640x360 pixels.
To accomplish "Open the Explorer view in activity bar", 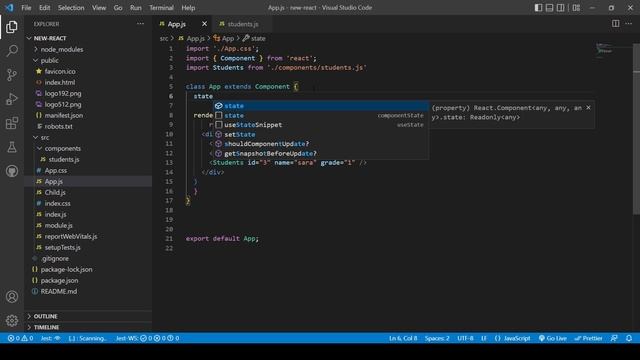I will pyautogui.click(x=12, y=27).
